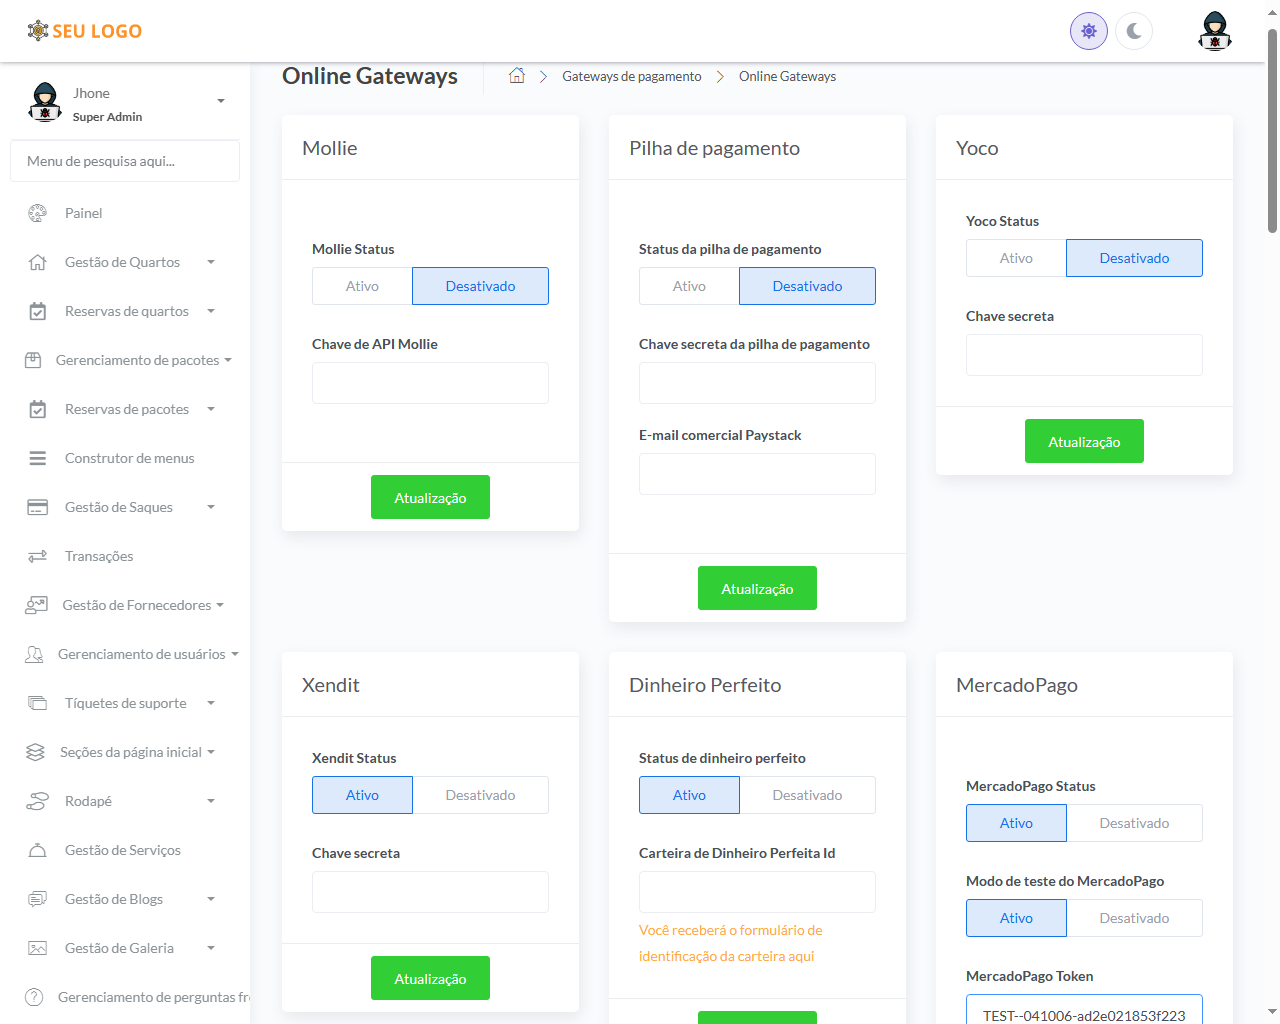
Task: Click the home icon in breadcrumb
Action: (517, 76)
